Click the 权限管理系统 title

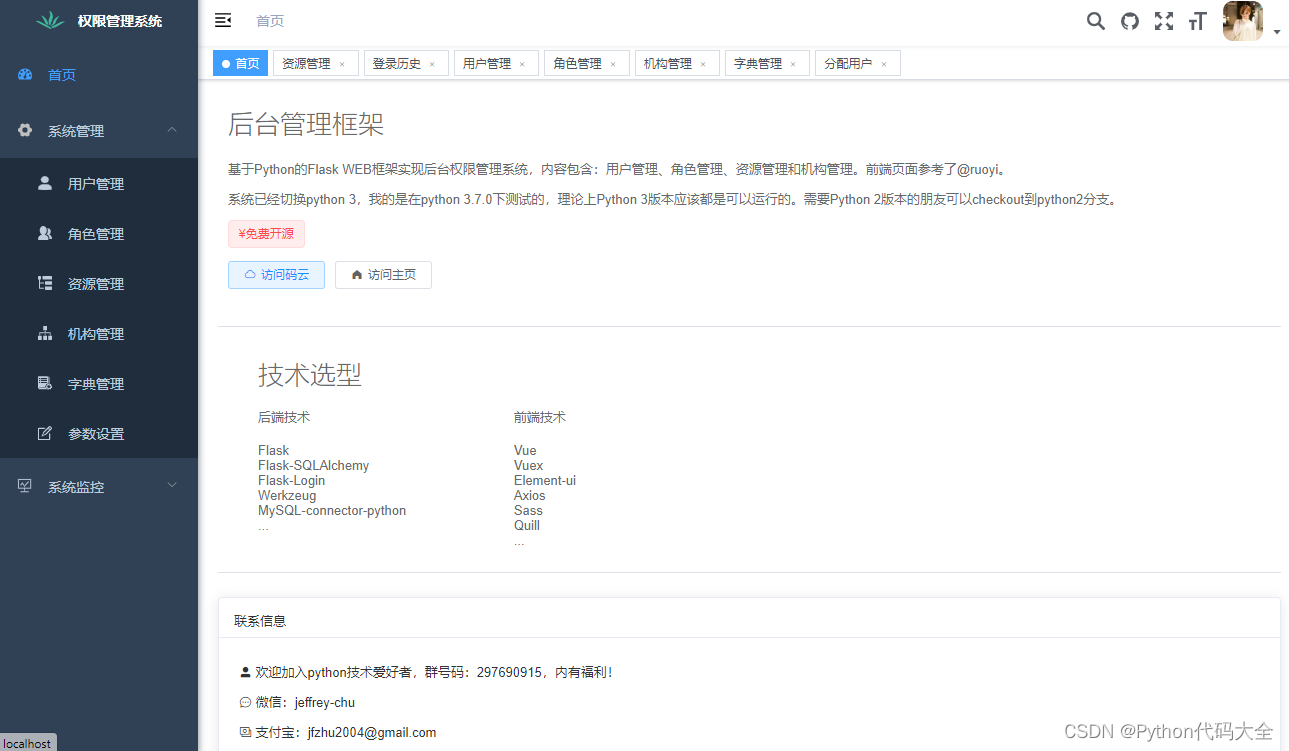(120, 21)
